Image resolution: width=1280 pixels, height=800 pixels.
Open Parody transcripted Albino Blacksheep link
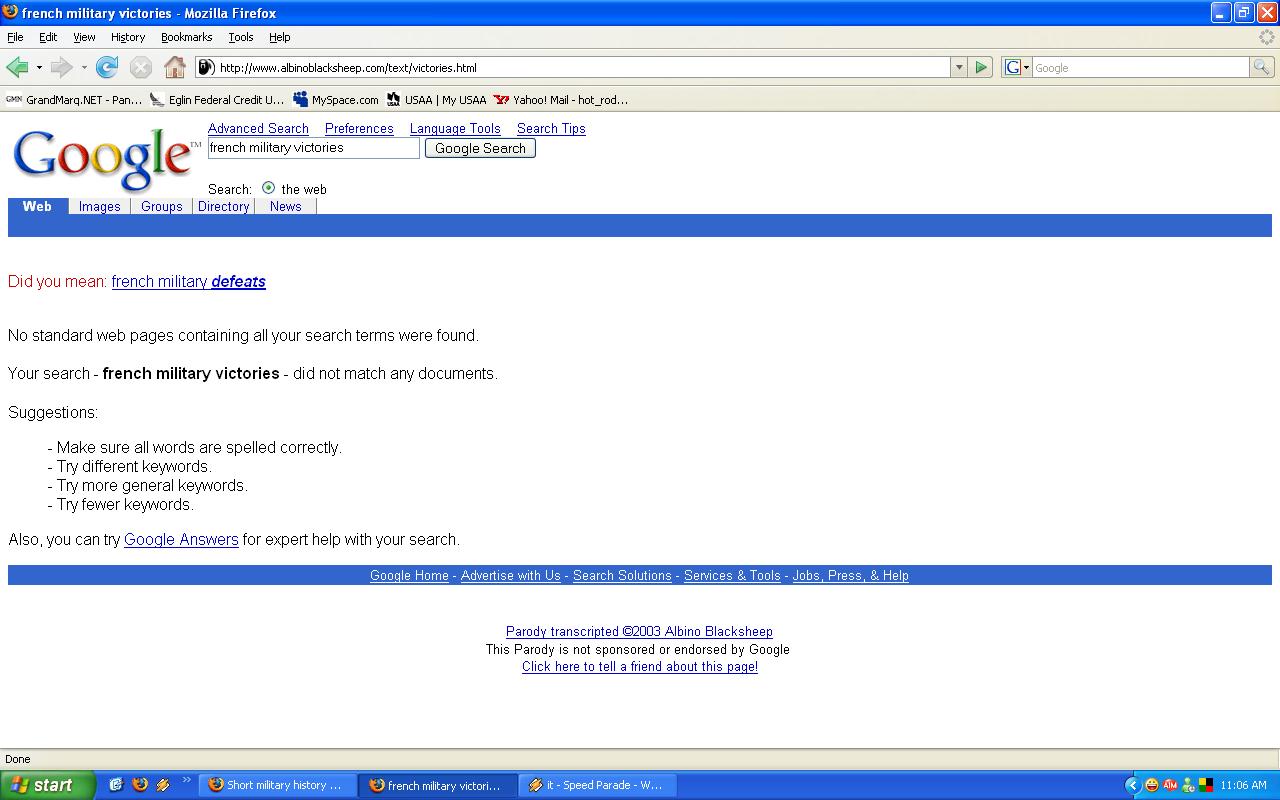point(639,631)
